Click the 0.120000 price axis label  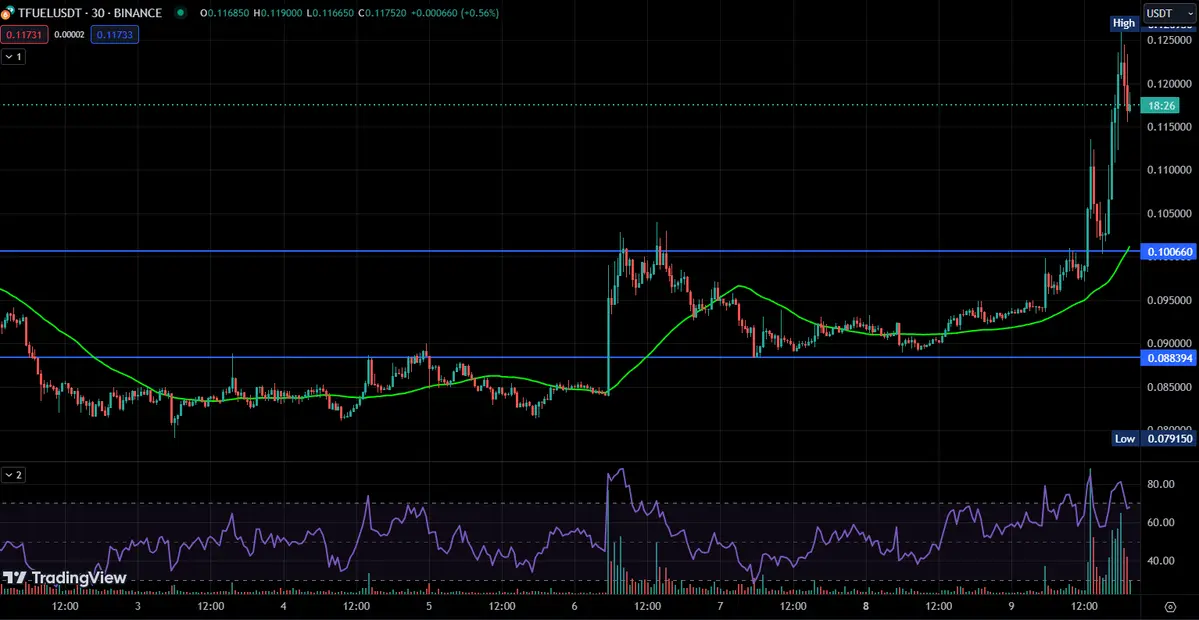[1169, 83]
